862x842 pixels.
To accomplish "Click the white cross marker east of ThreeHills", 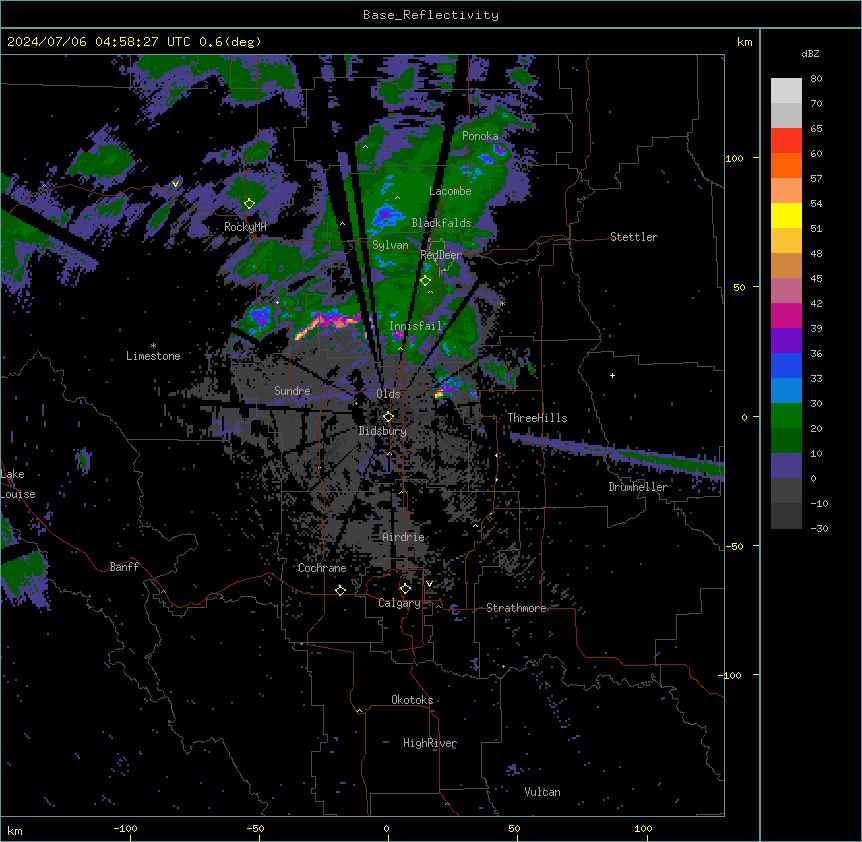I will pyautogui.click(x=612, y=375).
